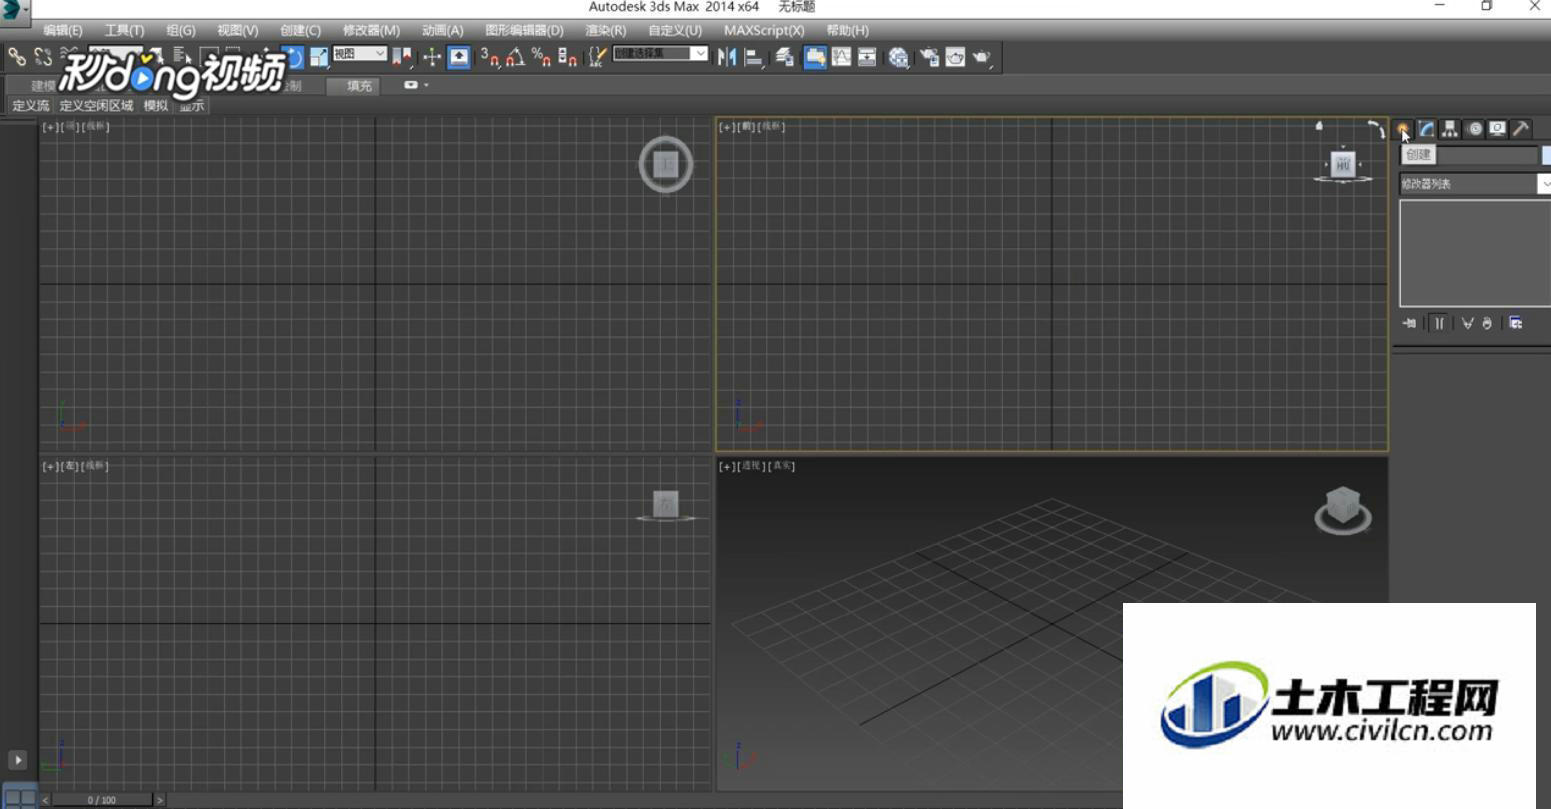Open the 渲染(R) menu
The image size is (1551, 809).
click(x=605, y=31)
